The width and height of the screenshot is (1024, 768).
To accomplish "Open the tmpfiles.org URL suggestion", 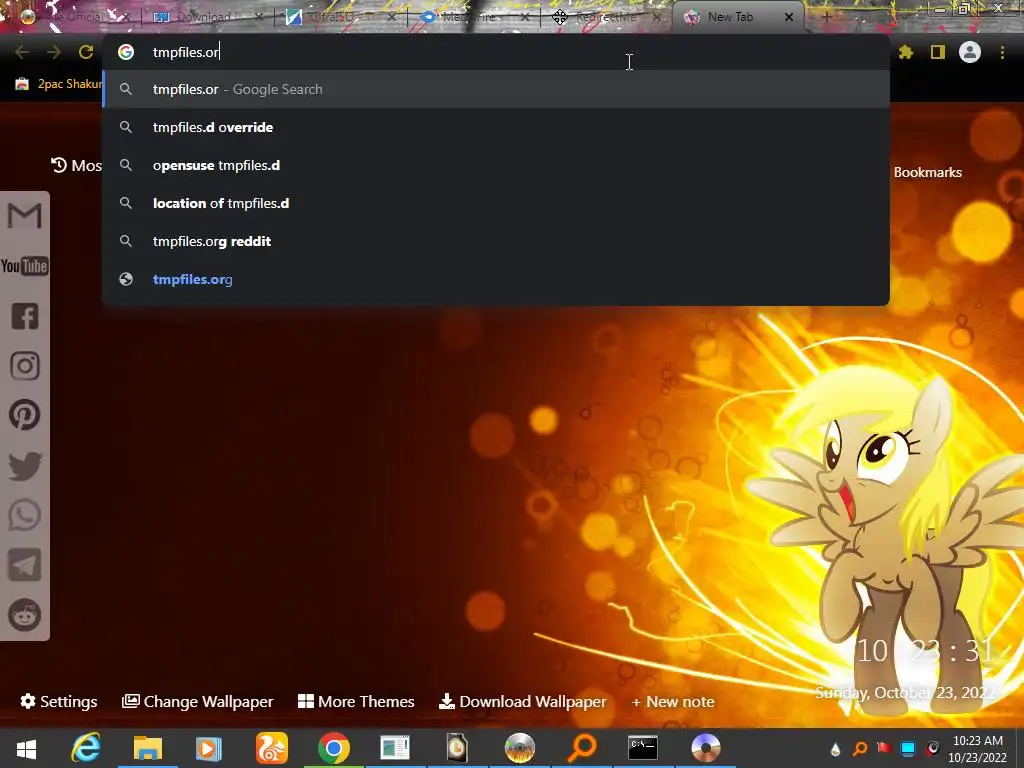I will tap(496, 279).
